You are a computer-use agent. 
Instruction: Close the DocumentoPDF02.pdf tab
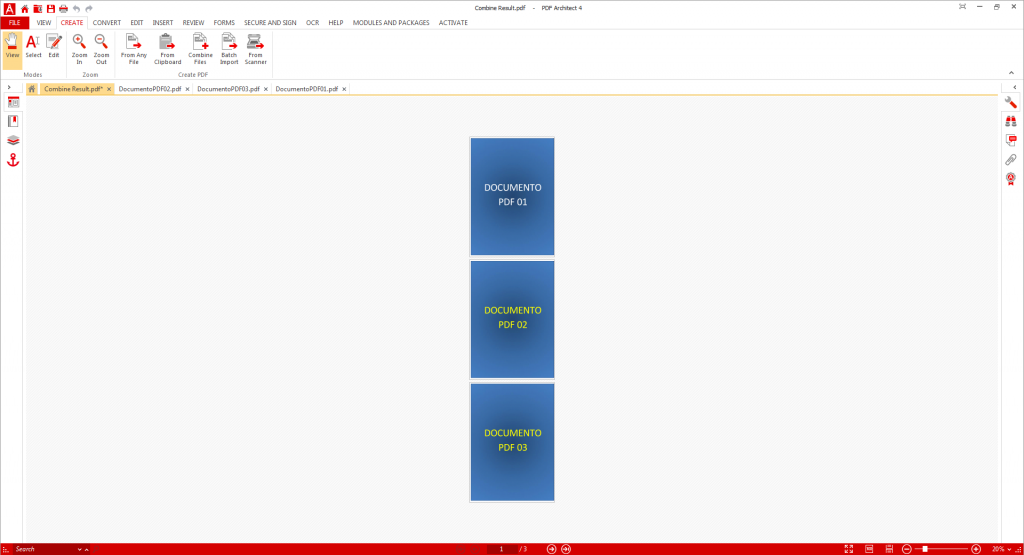[187, 89]
